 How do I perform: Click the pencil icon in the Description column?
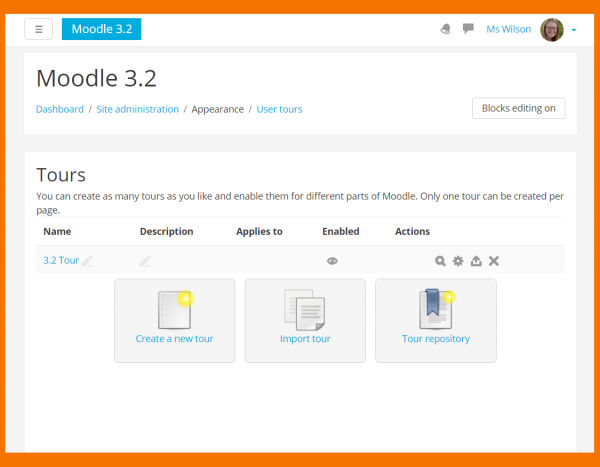[x=145, y=261]
